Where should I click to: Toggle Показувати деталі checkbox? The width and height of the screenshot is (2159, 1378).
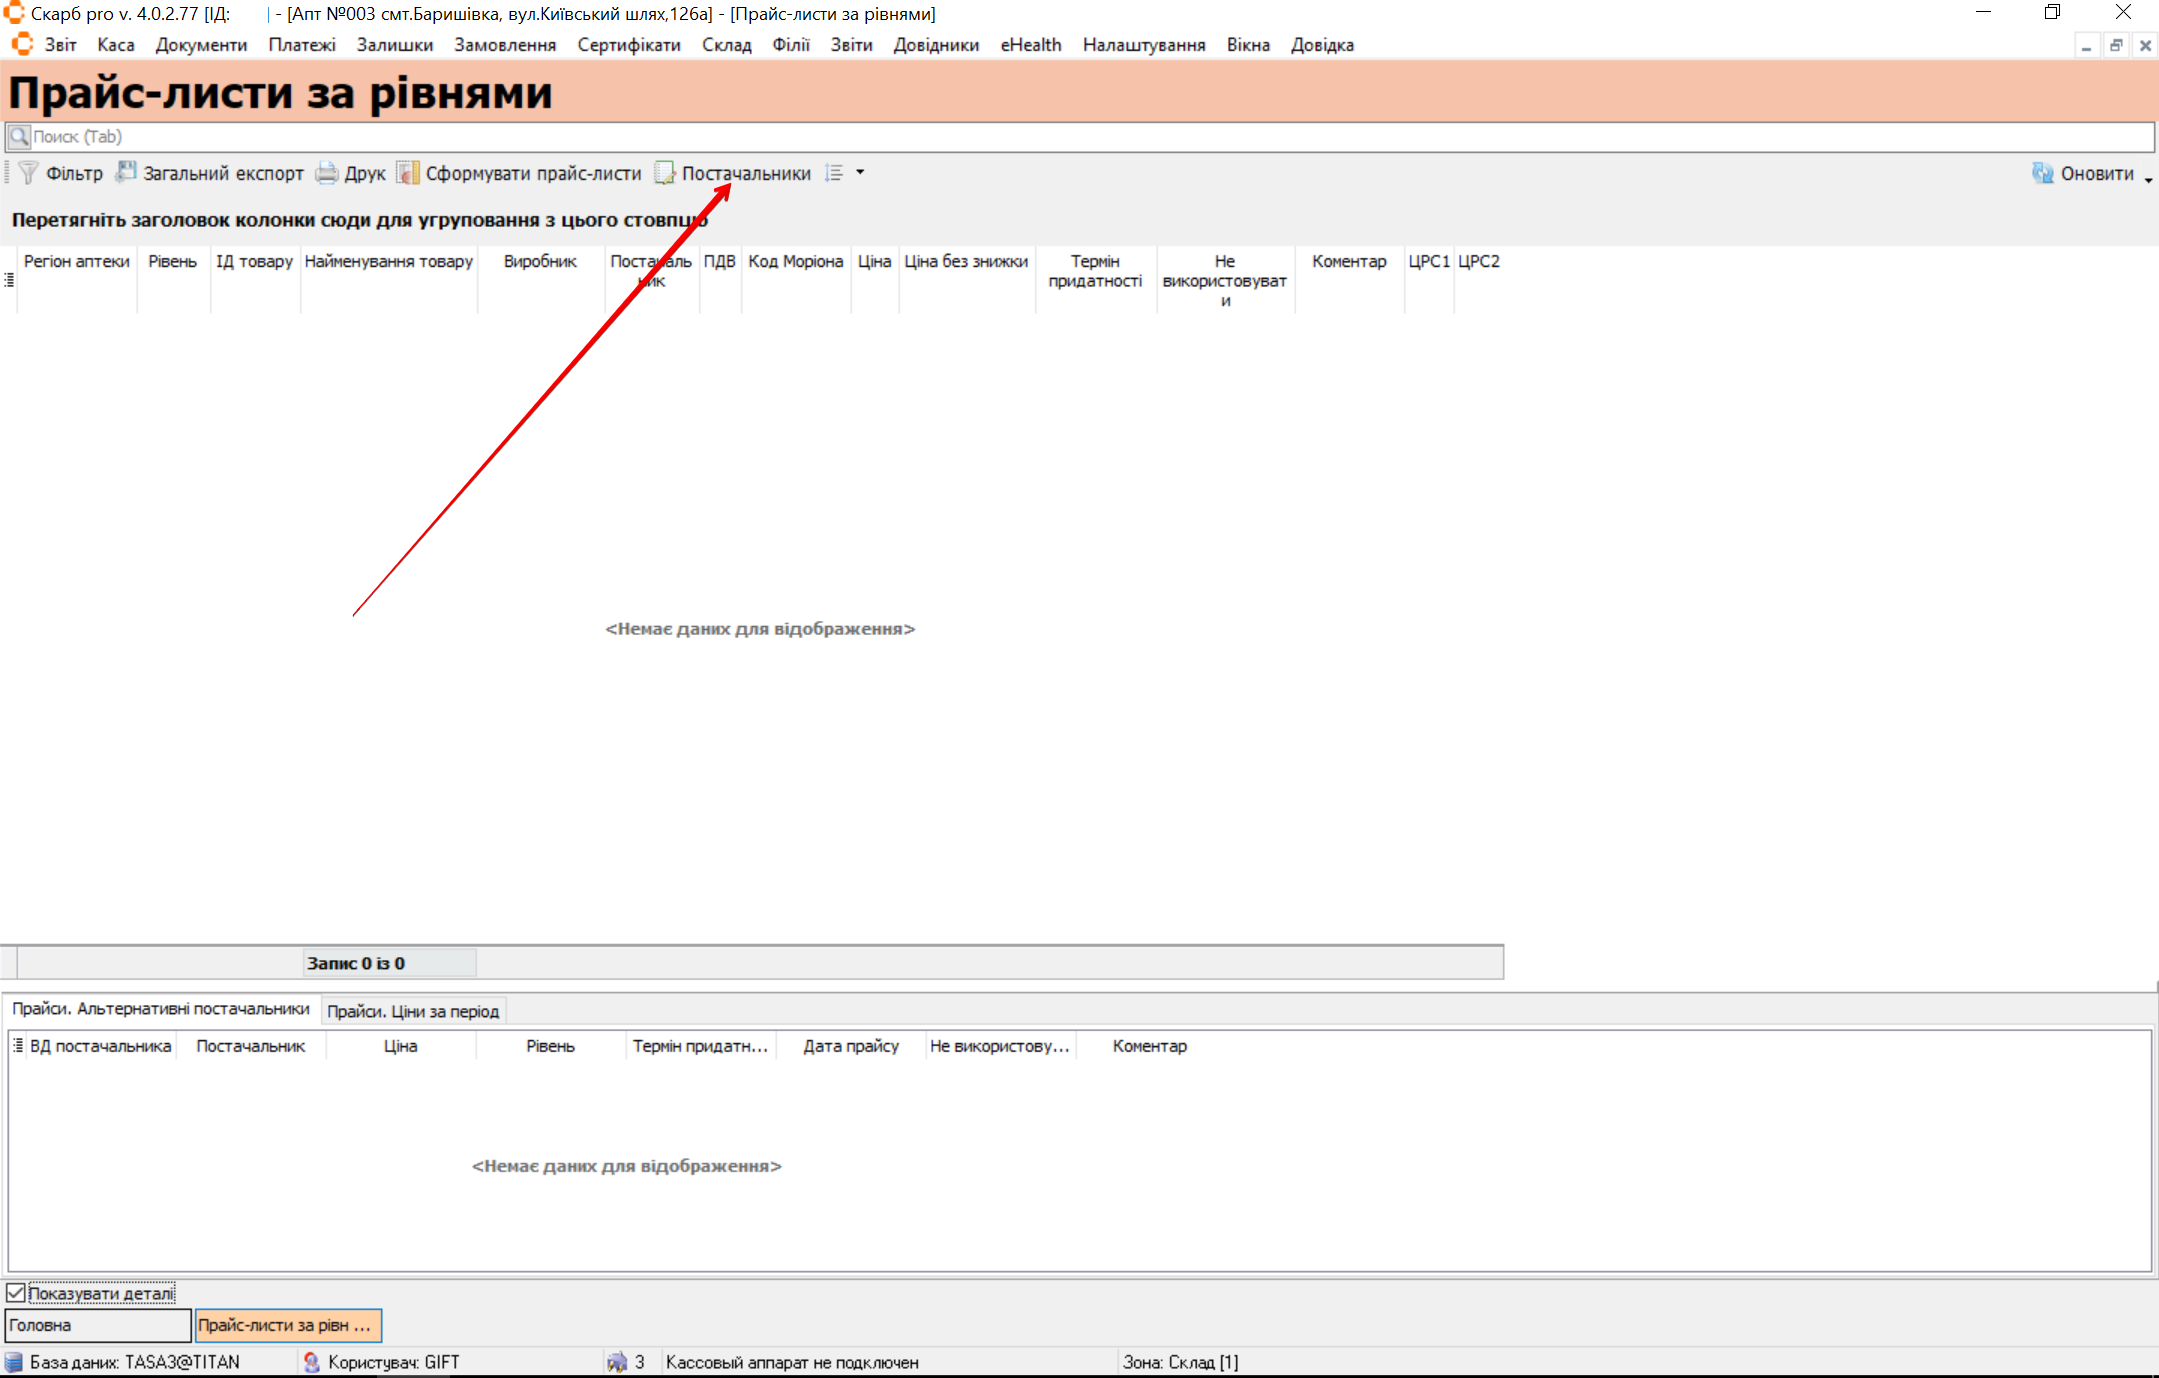16,1292
